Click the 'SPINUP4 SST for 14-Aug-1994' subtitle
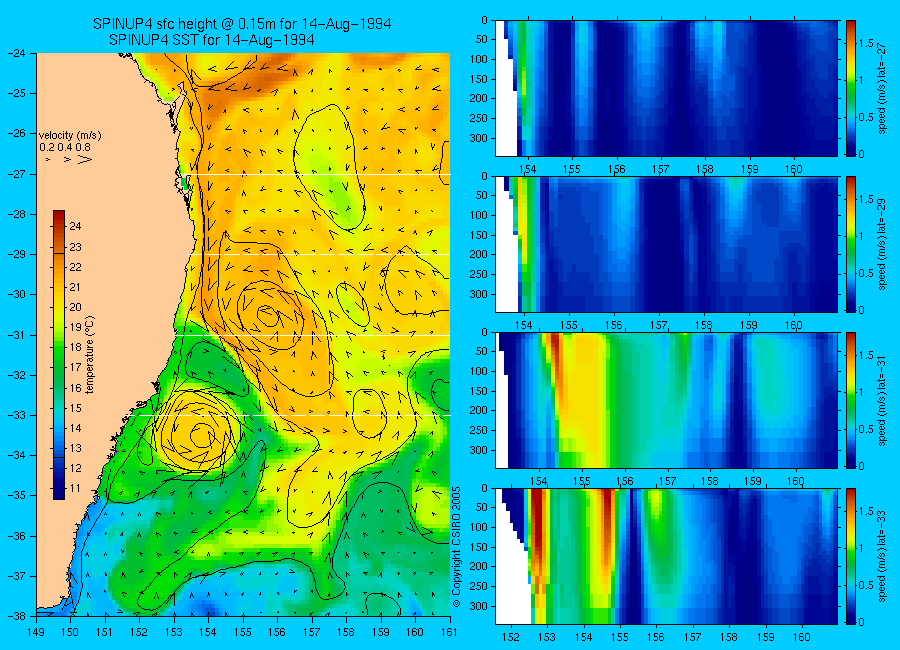The height and width of the screenshot is (650, 900). coord(211,40)
